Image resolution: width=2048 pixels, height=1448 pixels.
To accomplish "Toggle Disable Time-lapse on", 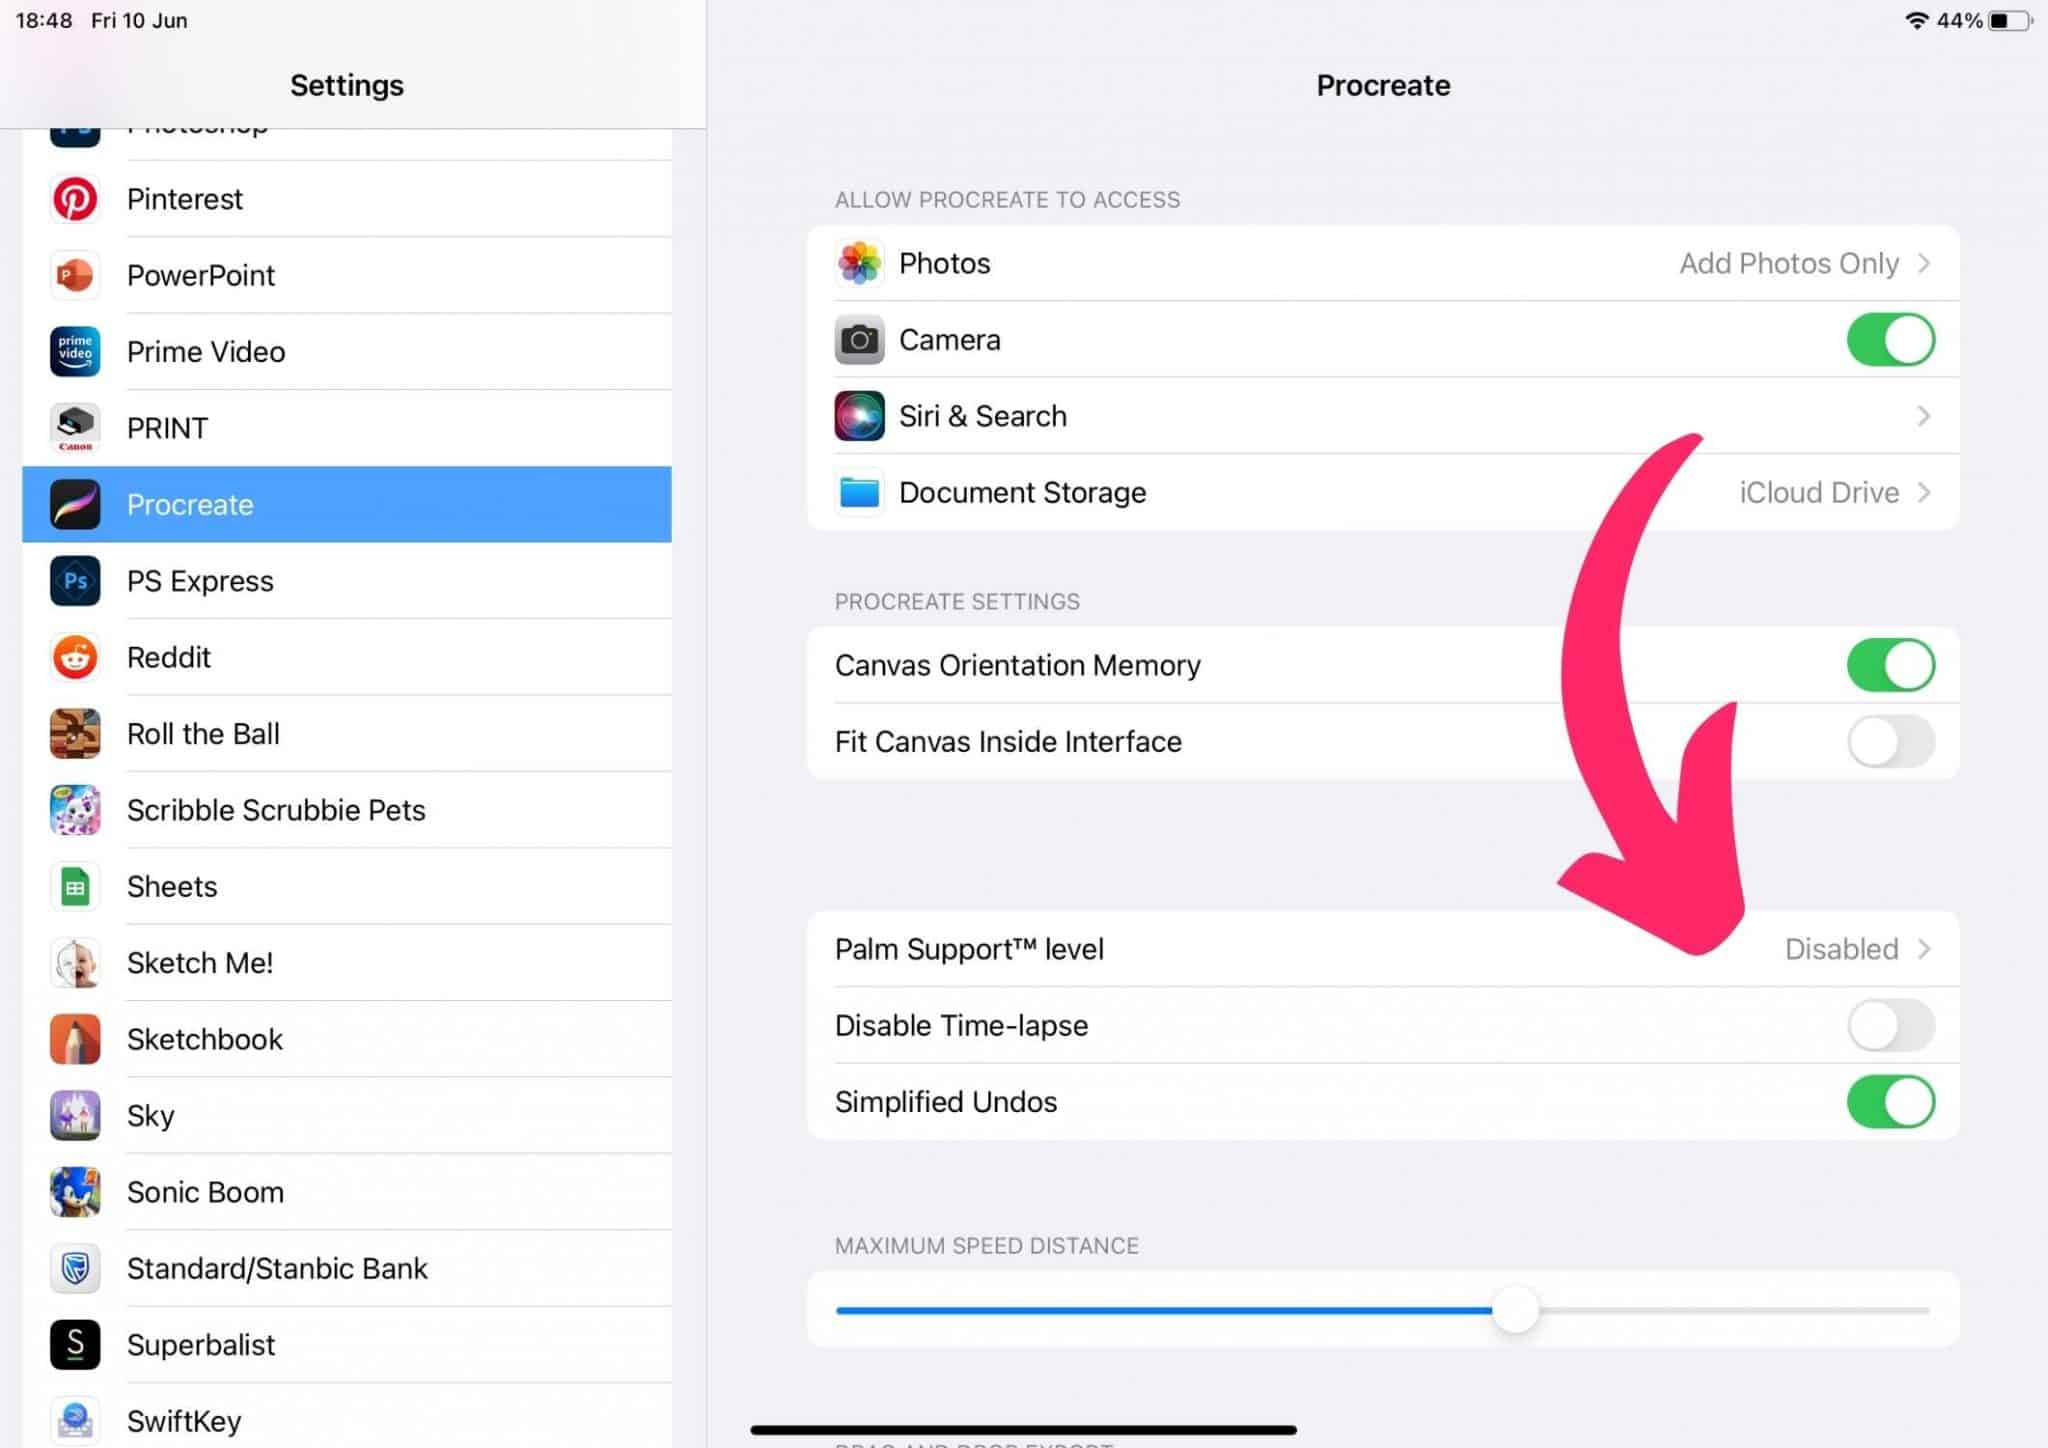I will coord(1890,1025).
